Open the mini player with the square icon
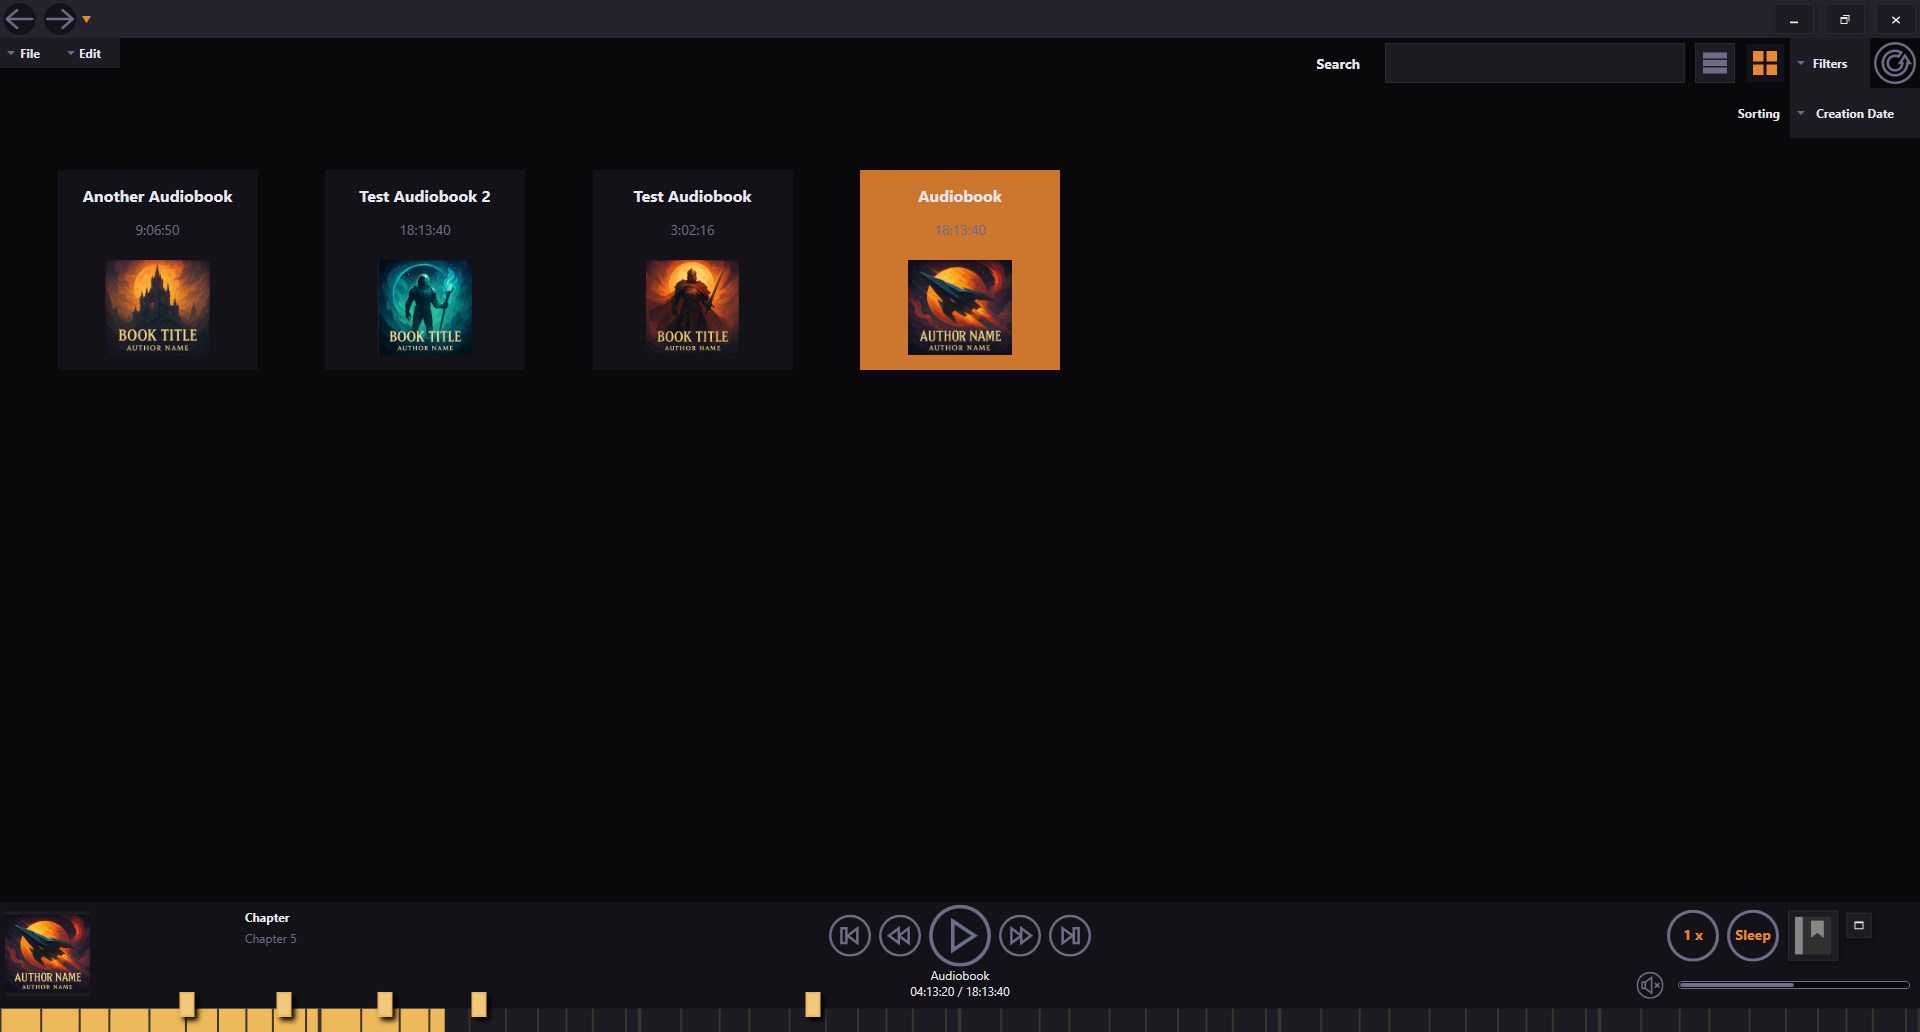Image resolution: width=1920 pixels, height=1032 pixels. 1858,925
